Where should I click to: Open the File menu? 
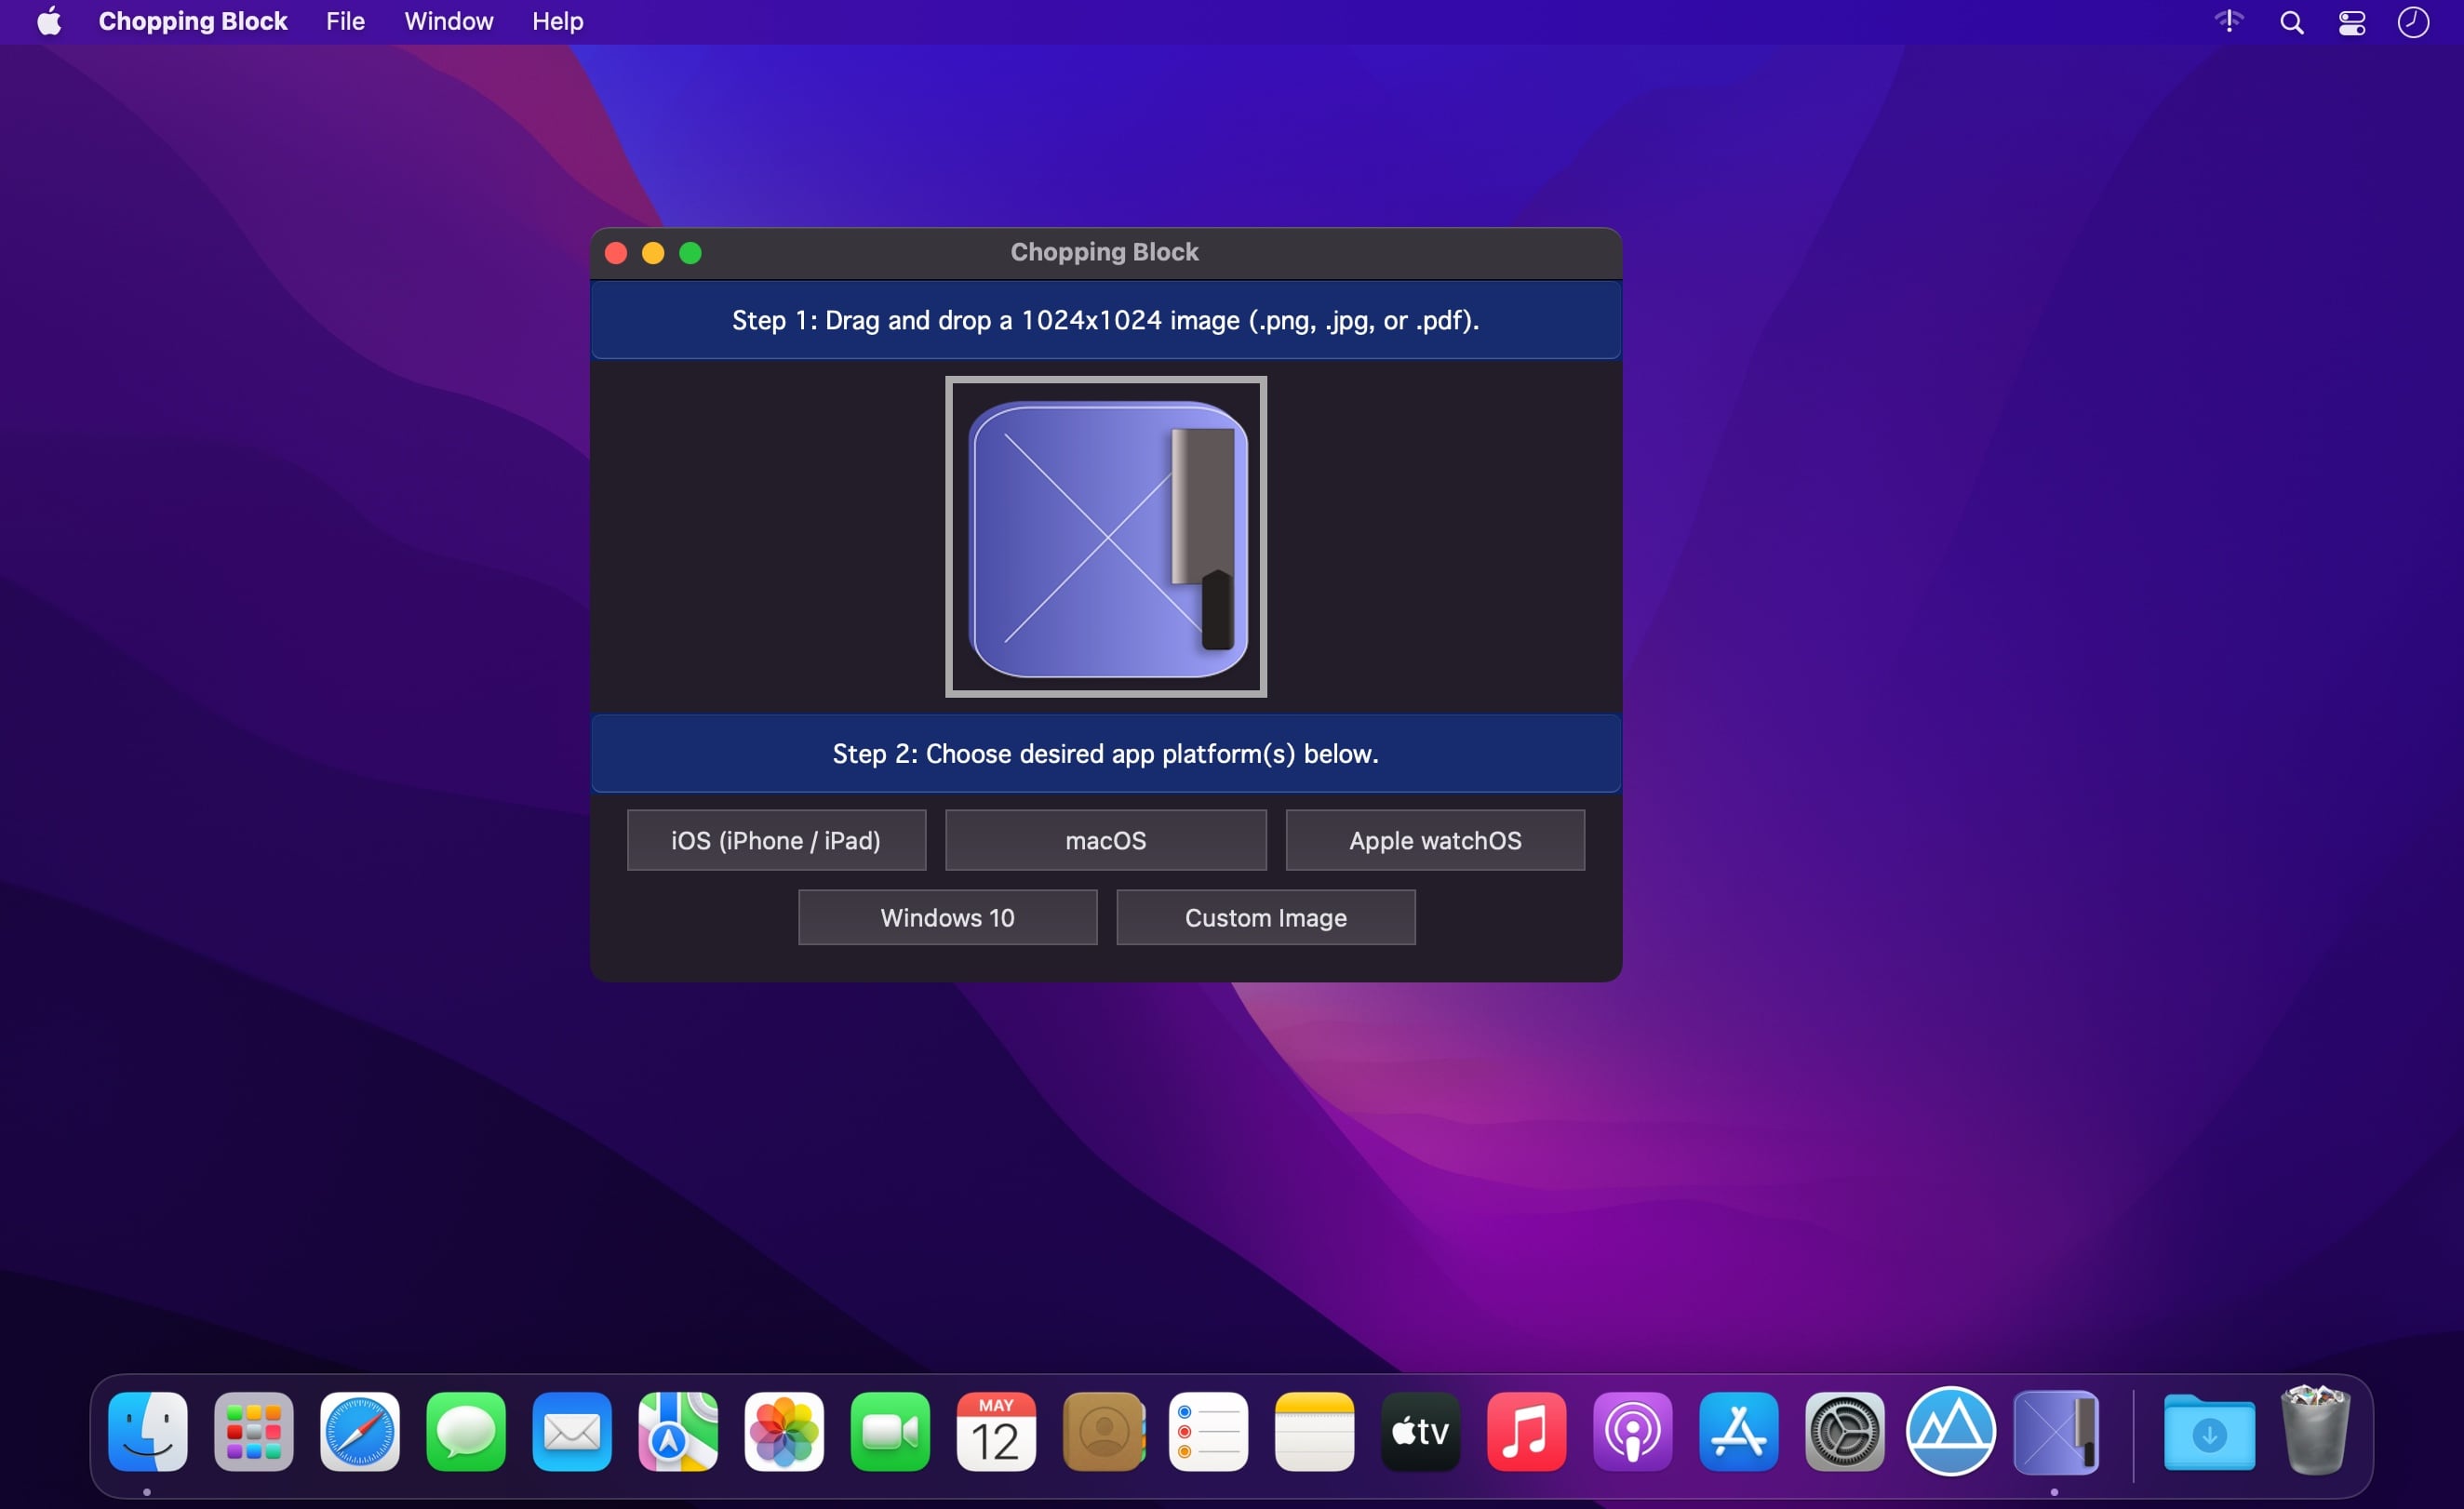[x=345, y=21]
